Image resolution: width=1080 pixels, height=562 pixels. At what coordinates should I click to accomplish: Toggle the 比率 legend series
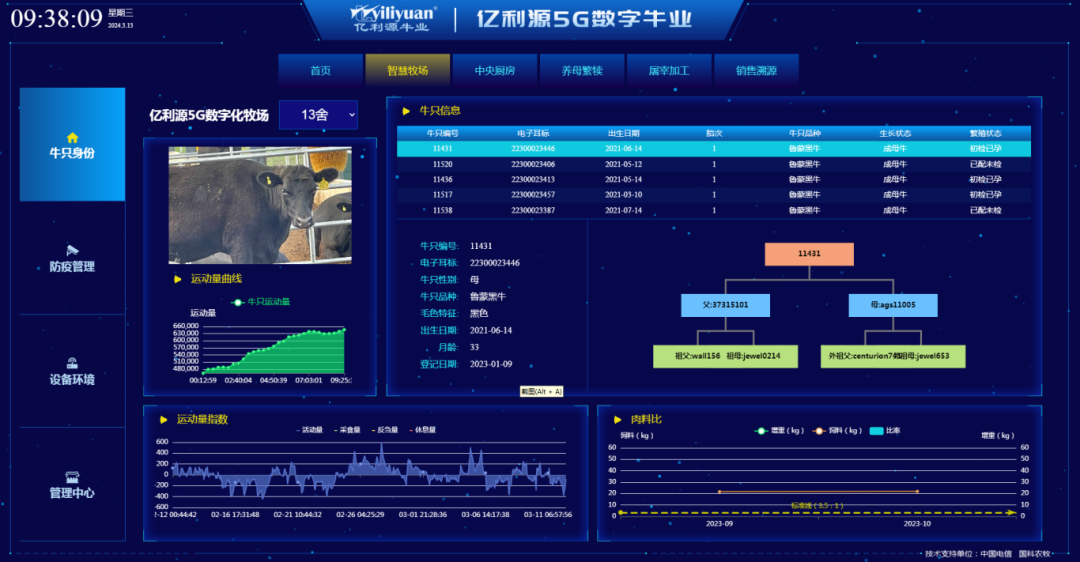coord(885,430)
